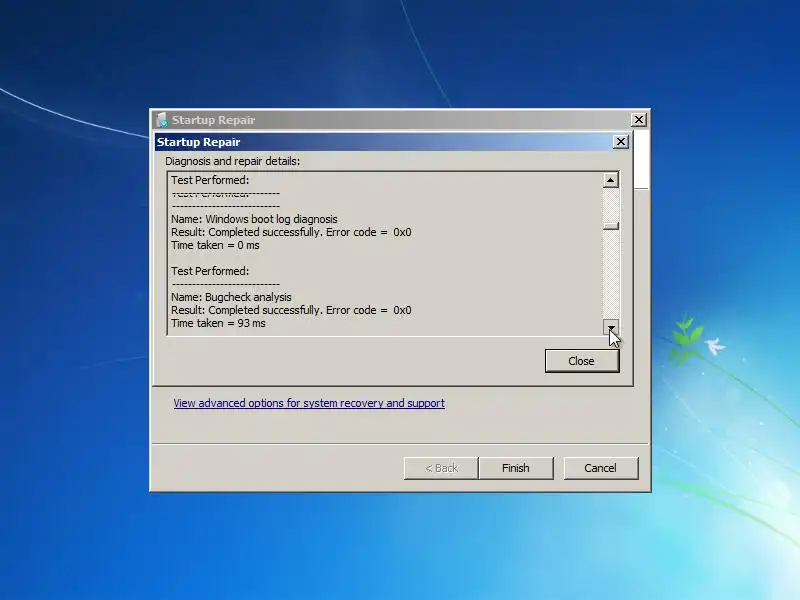Click the Cancel button
This screenshot has height=600, width=800.
coord(601,468)
